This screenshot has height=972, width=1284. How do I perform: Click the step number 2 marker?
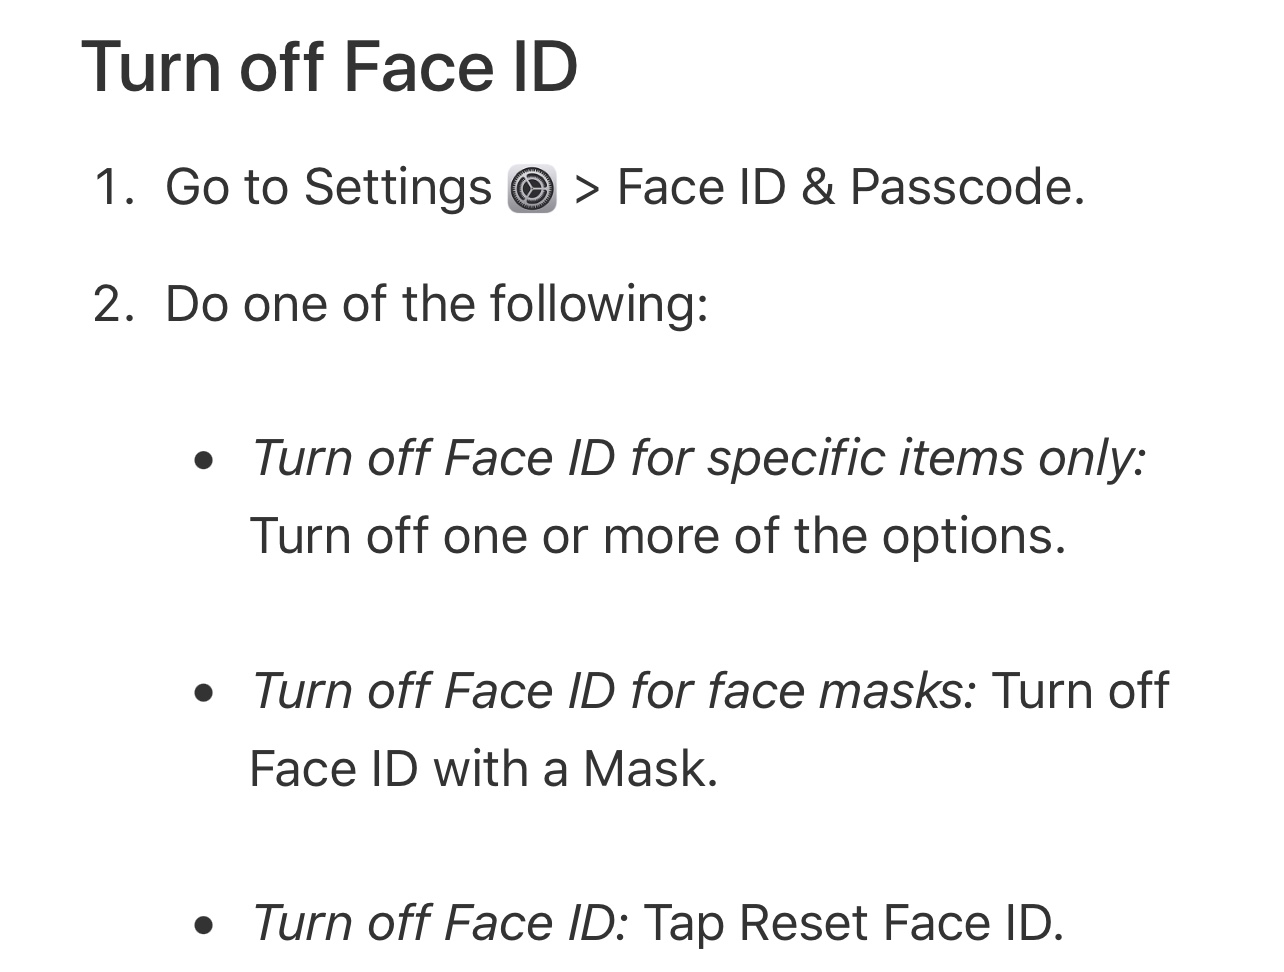pyautogui.click(x=112, y=304)
